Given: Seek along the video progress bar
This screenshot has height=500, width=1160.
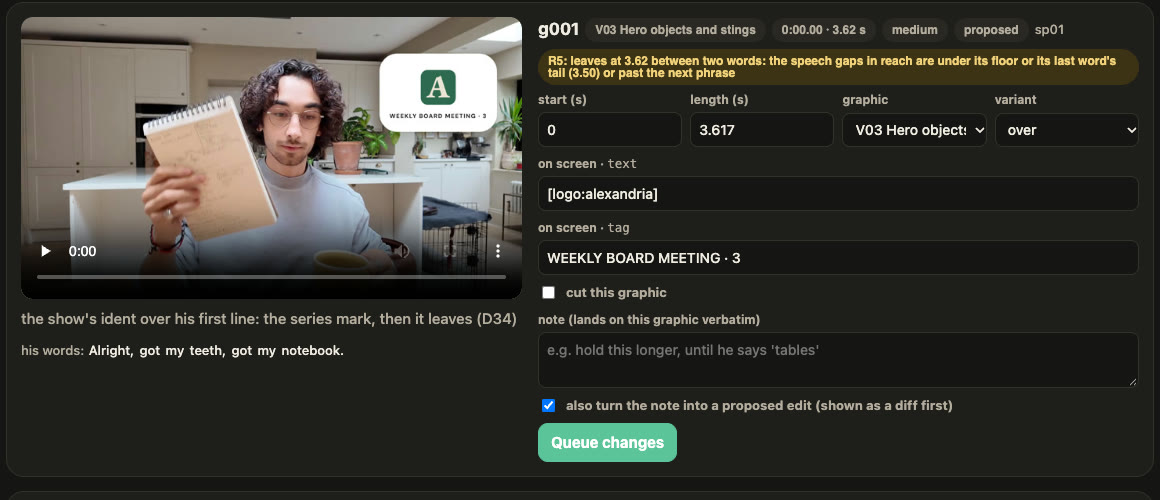Looking at the screenshot, I should [271, 277].
